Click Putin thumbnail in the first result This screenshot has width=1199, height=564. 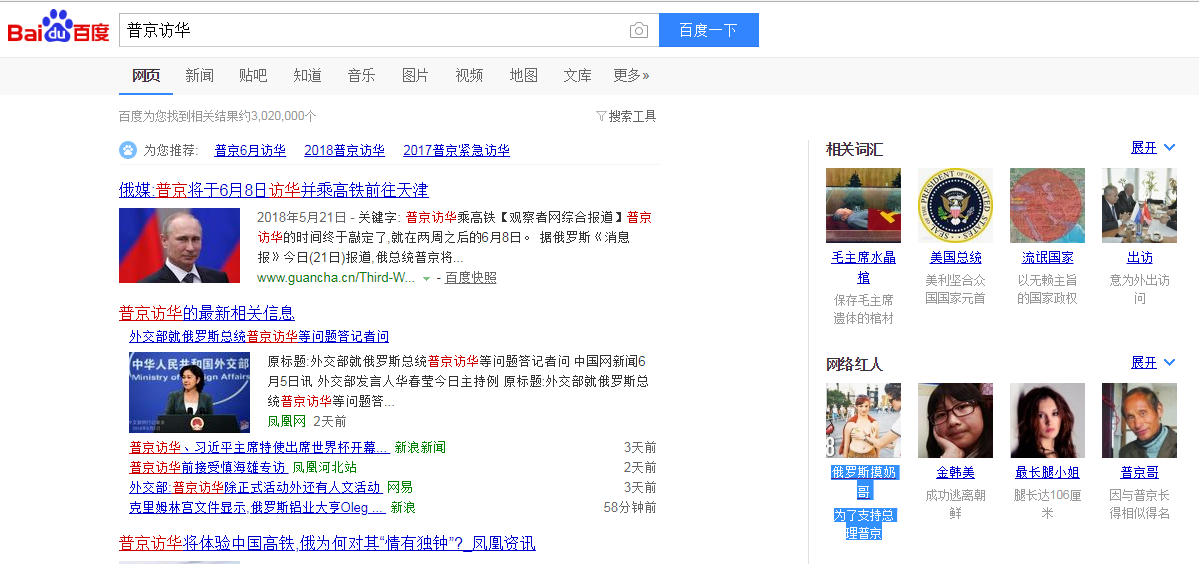tap(180, 245)
